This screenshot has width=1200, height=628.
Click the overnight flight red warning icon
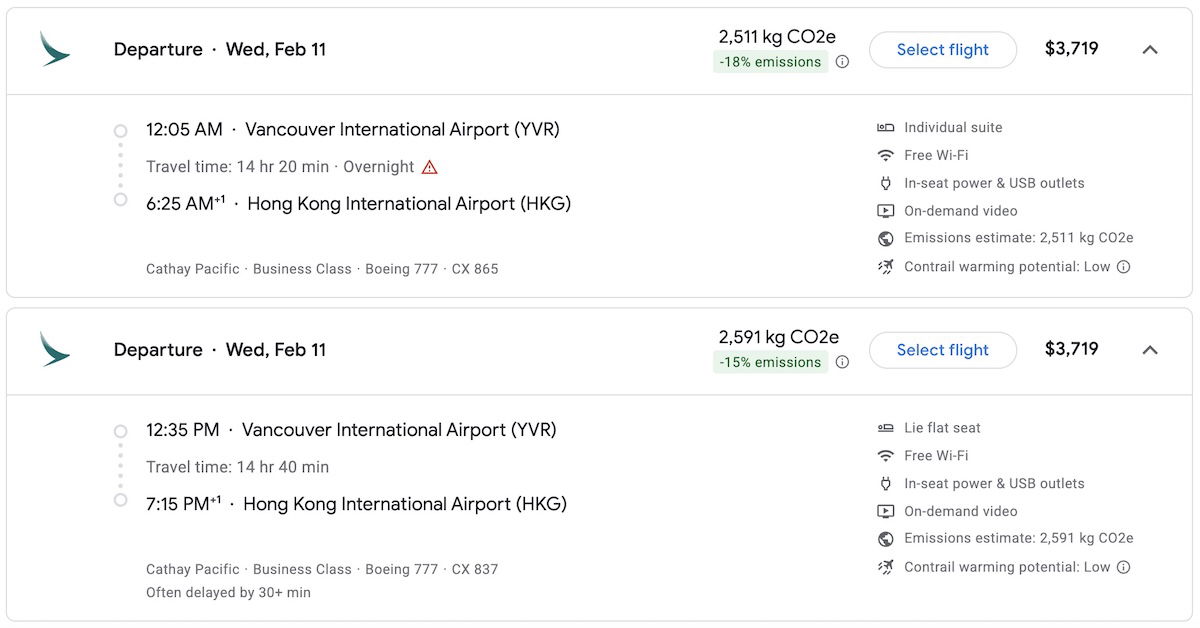(429, 167)
